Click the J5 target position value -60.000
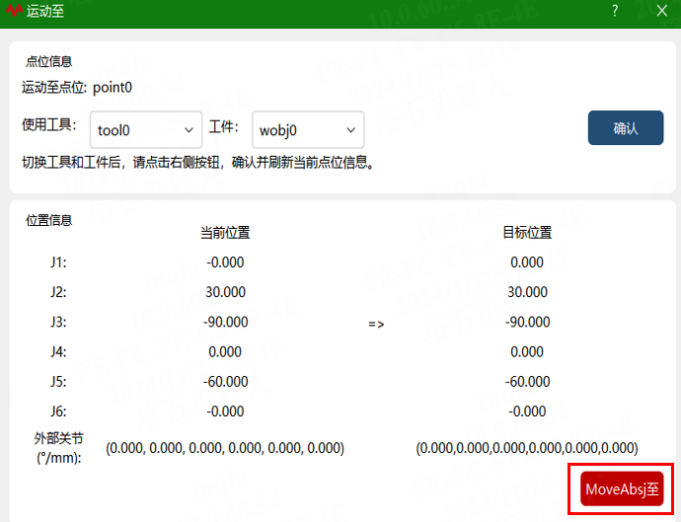 tap(527, 381)
